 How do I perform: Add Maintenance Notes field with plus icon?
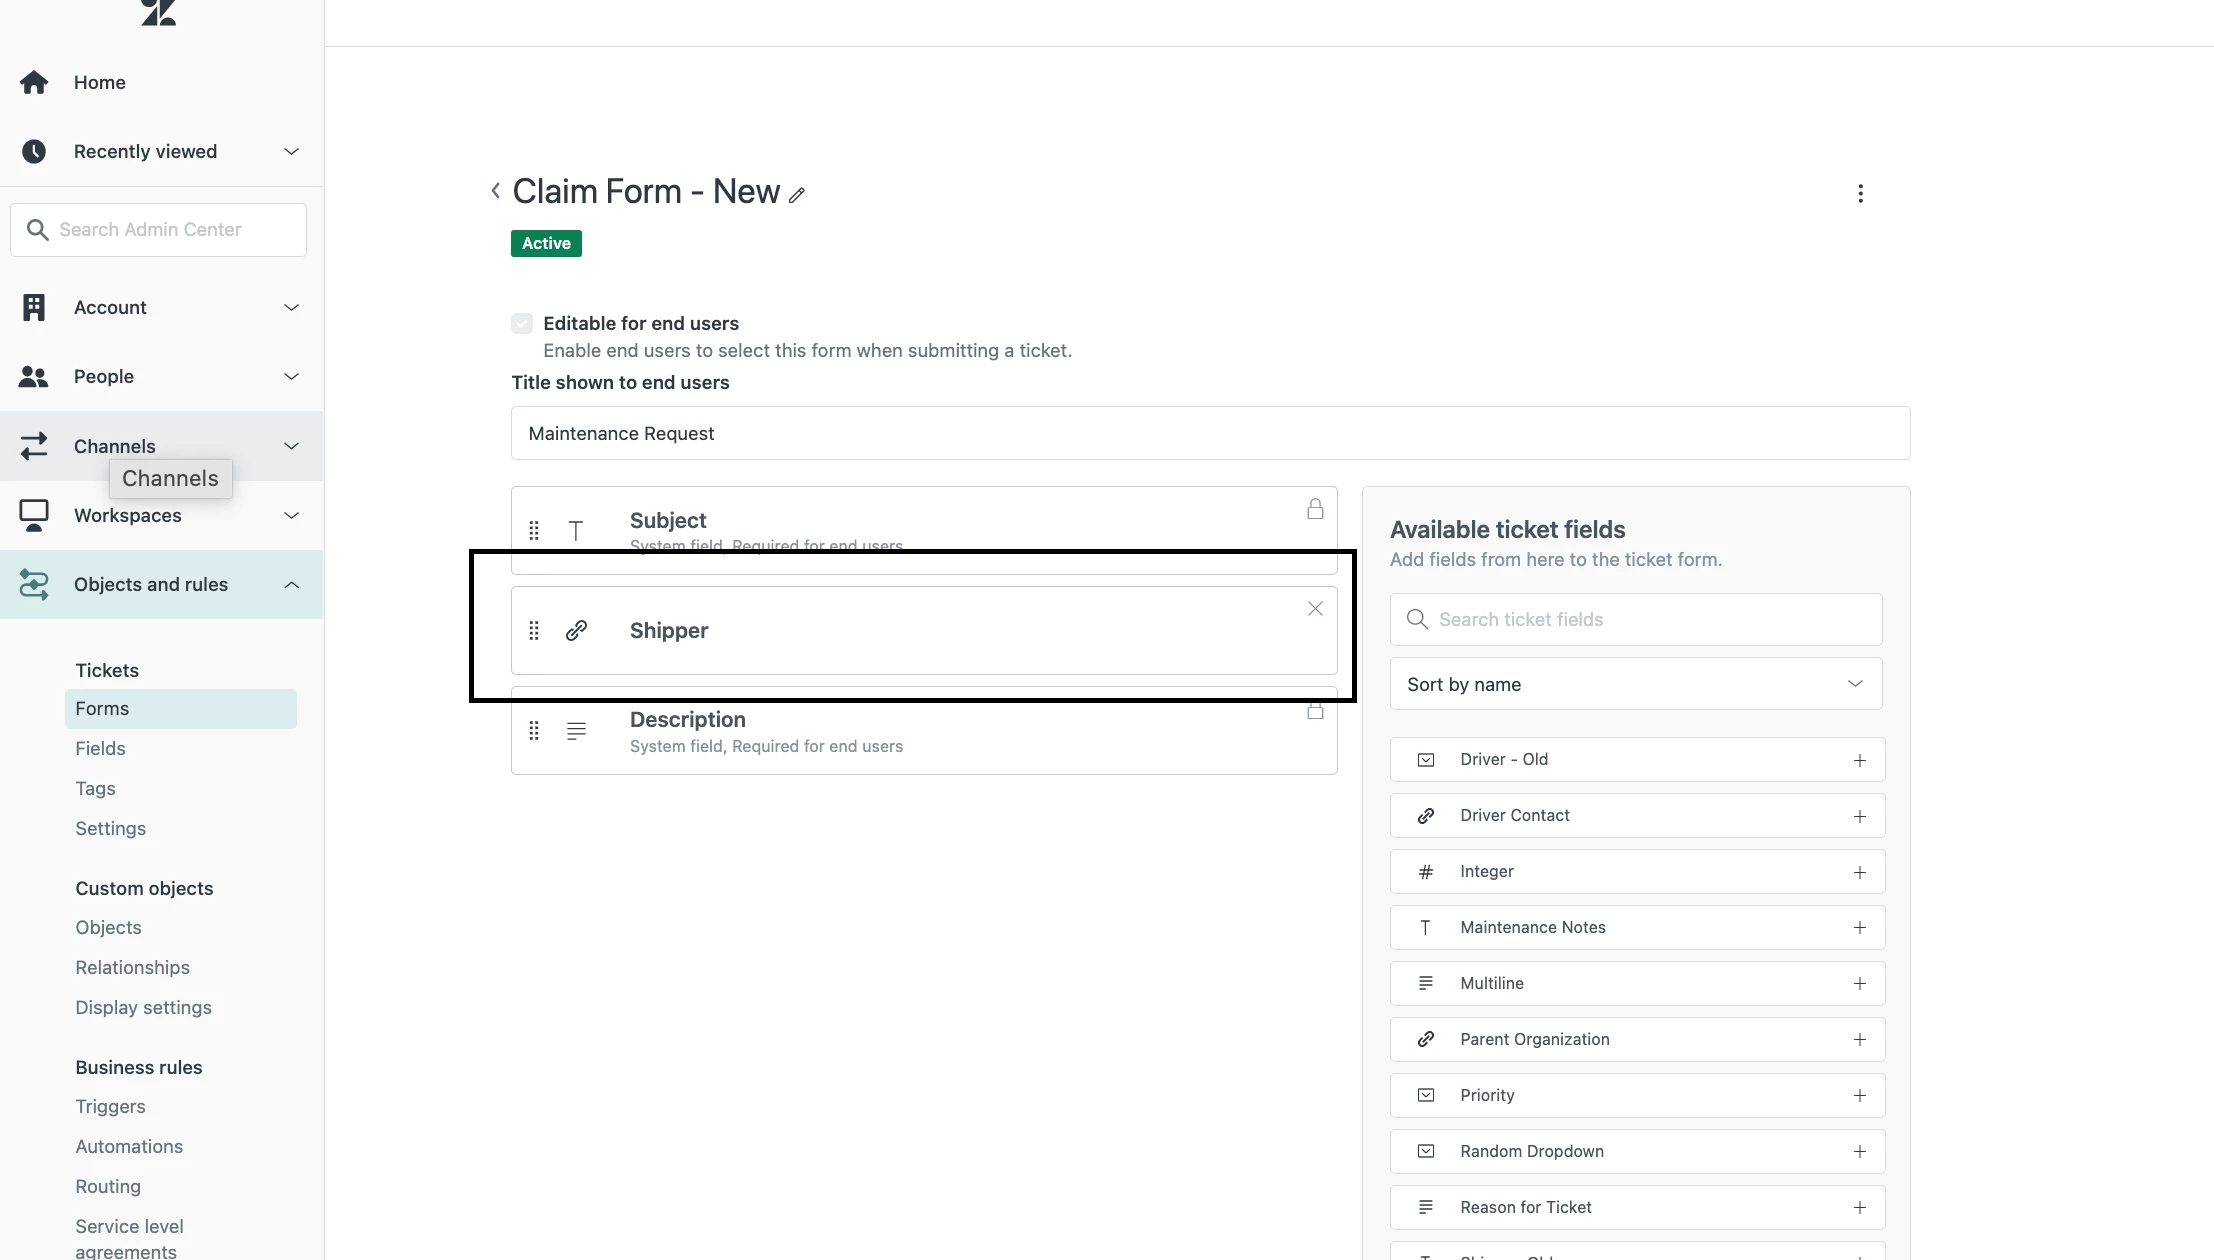1859,928
